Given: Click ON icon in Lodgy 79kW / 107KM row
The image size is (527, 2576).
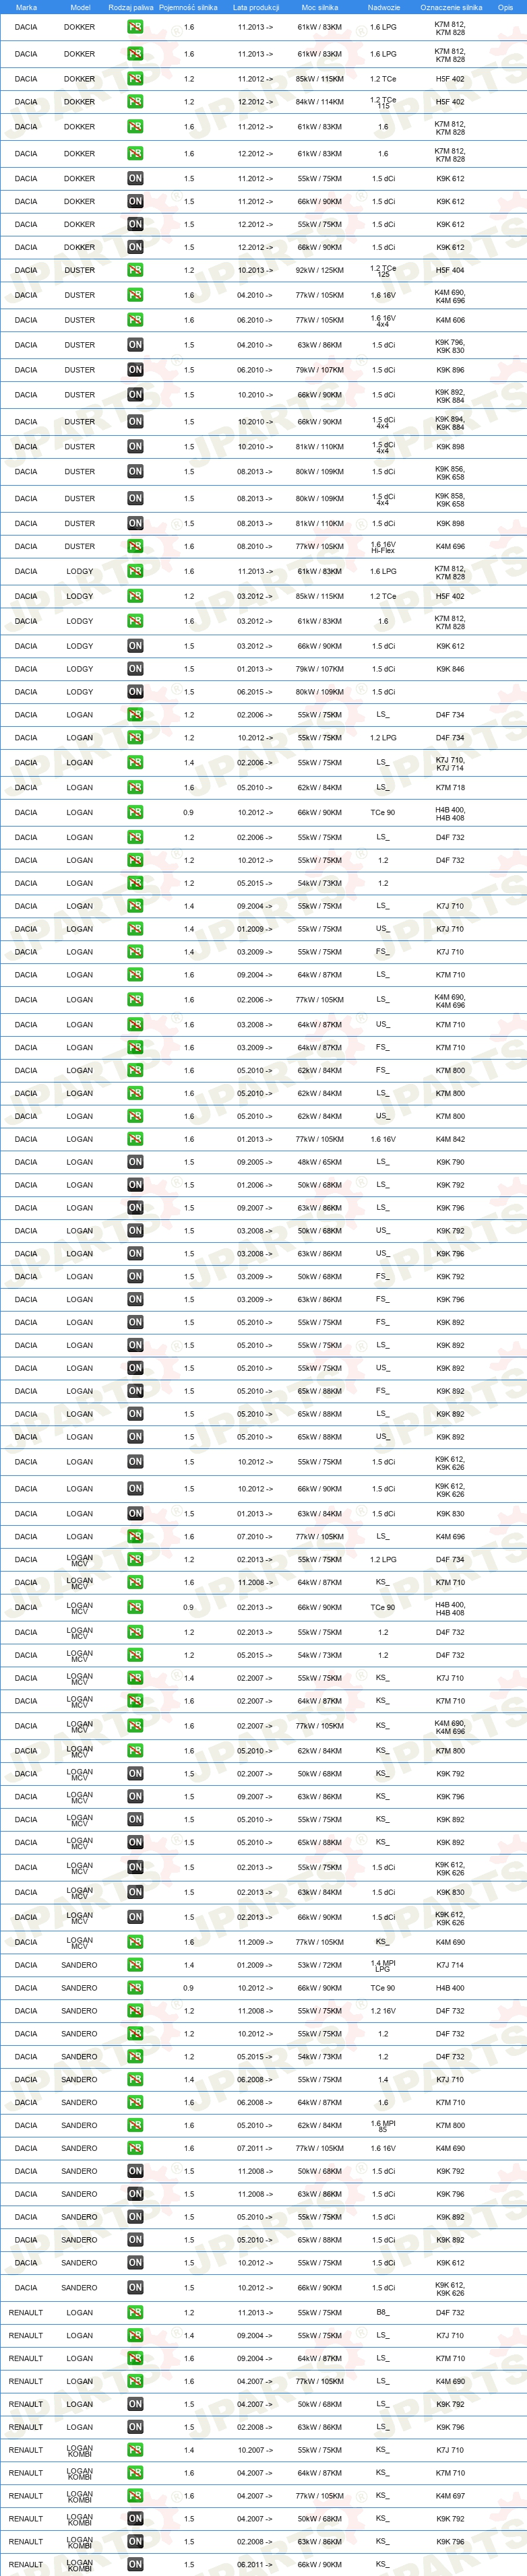Looking at the screenshot, I should click(x=135, y=670).
